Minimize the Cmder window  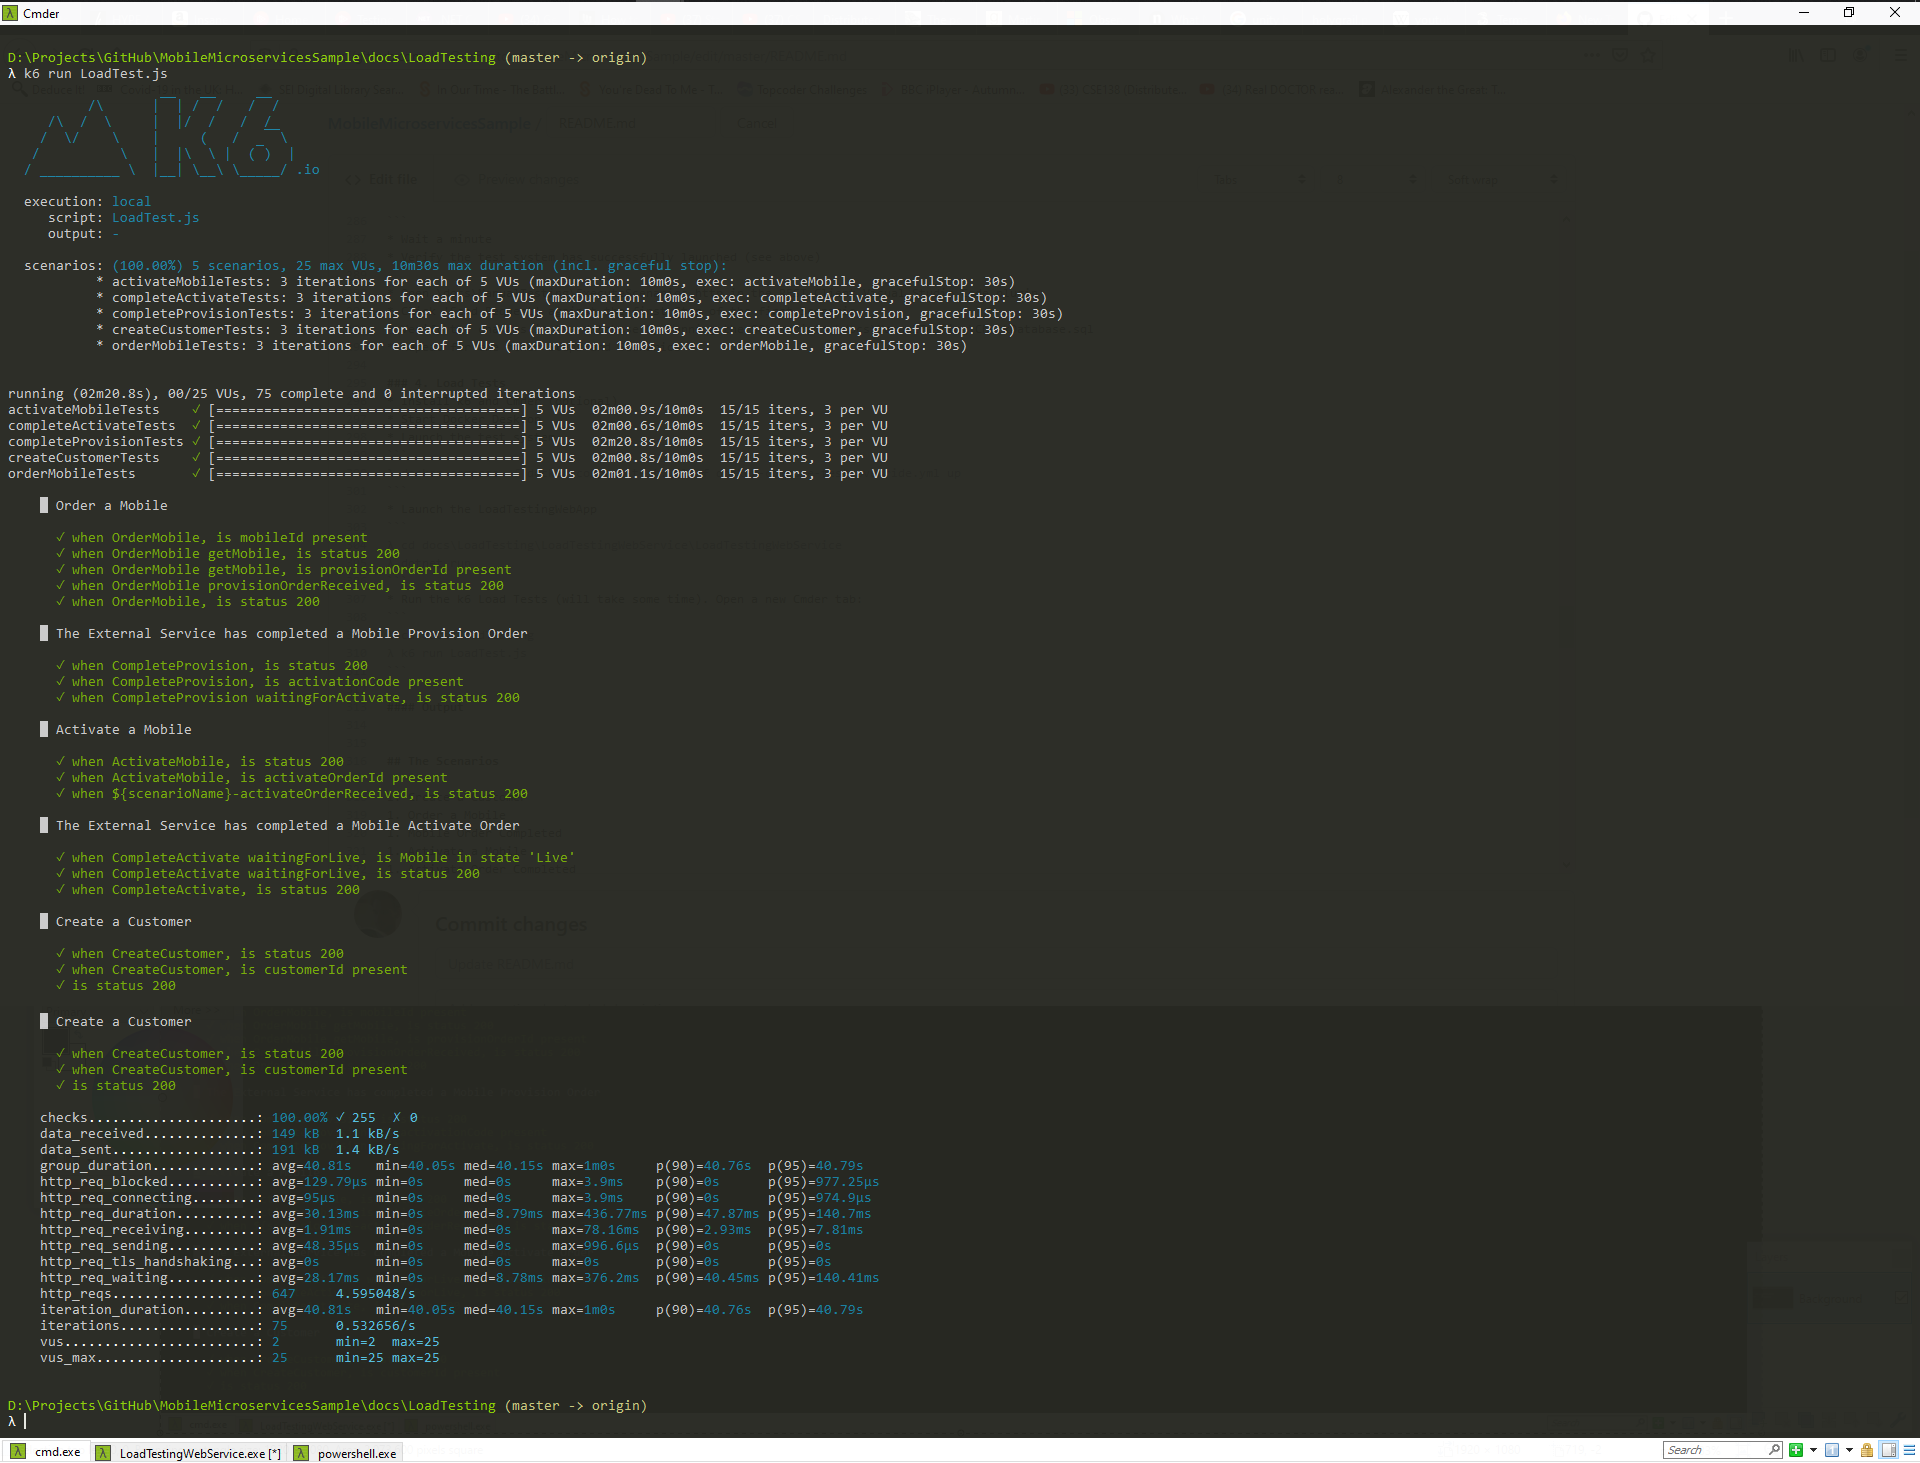pyautogui.click(x=1804, y=13)
